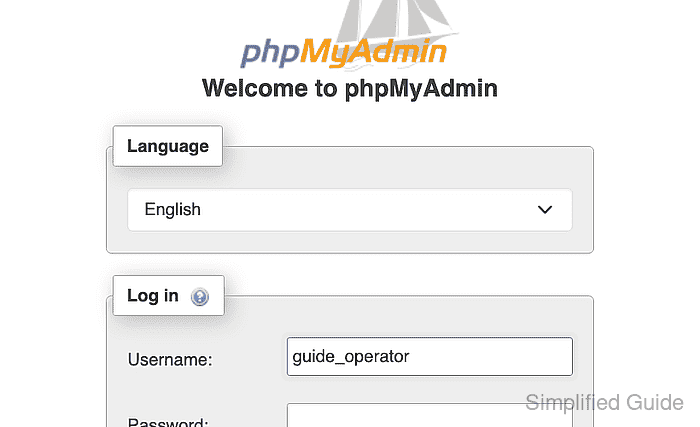Screen dimensions: 700x427
Task: Click the Username: label
Action: pos(170,360)
